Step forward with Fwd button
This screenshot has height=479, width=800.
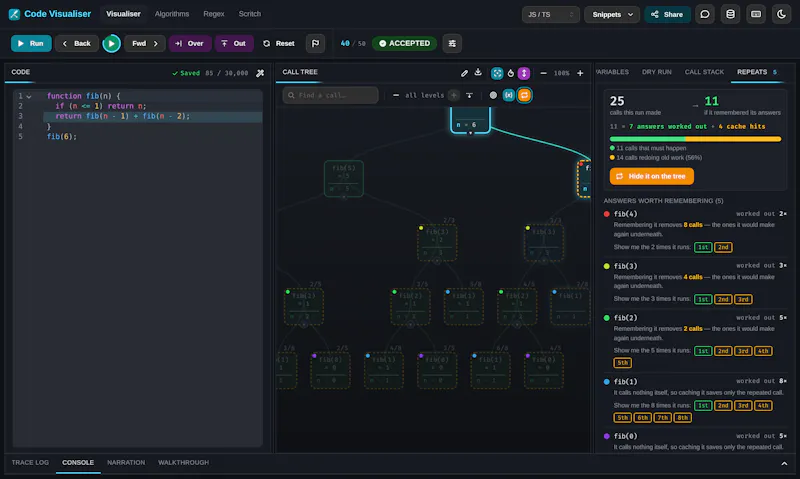[x=145, y=43]
